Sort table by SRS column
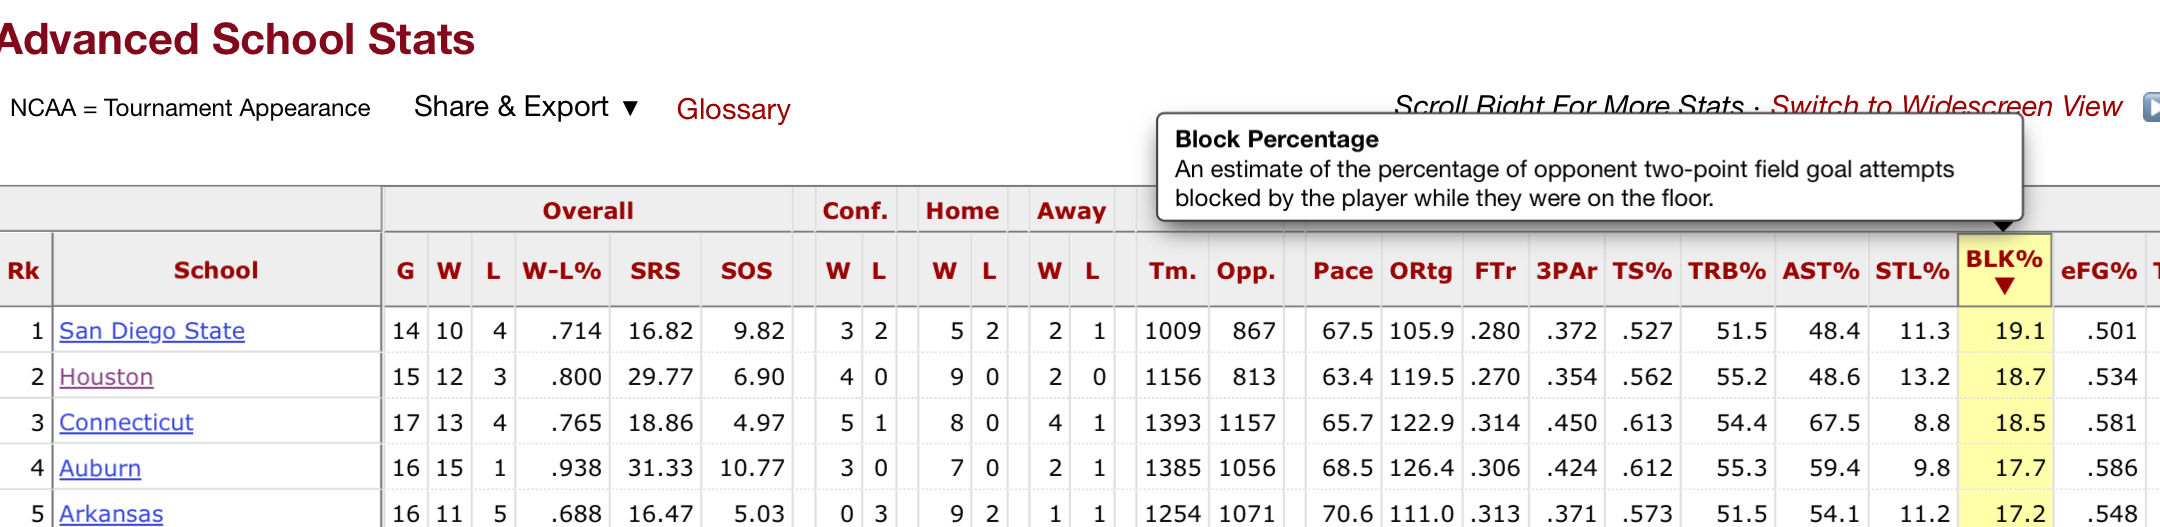 (655, 271)
